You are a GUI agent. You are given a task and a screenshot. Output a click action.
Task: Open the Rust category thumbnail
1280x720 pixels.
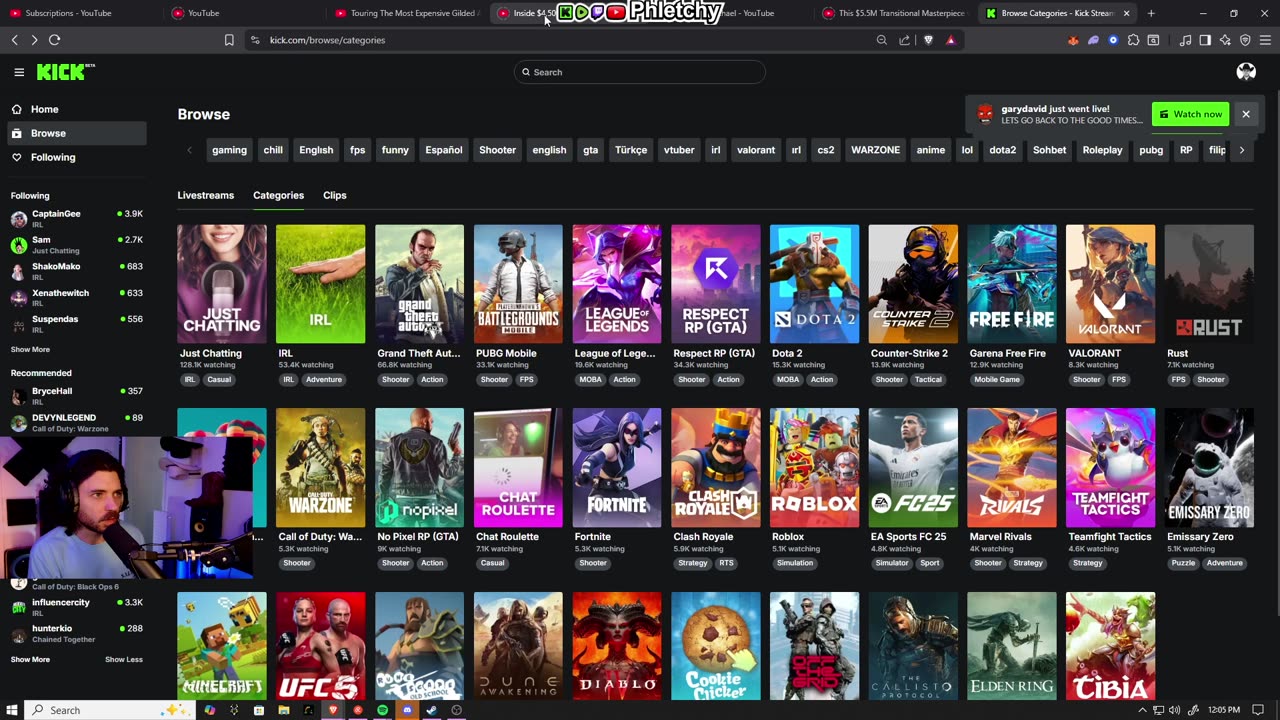click(1209, 284)
